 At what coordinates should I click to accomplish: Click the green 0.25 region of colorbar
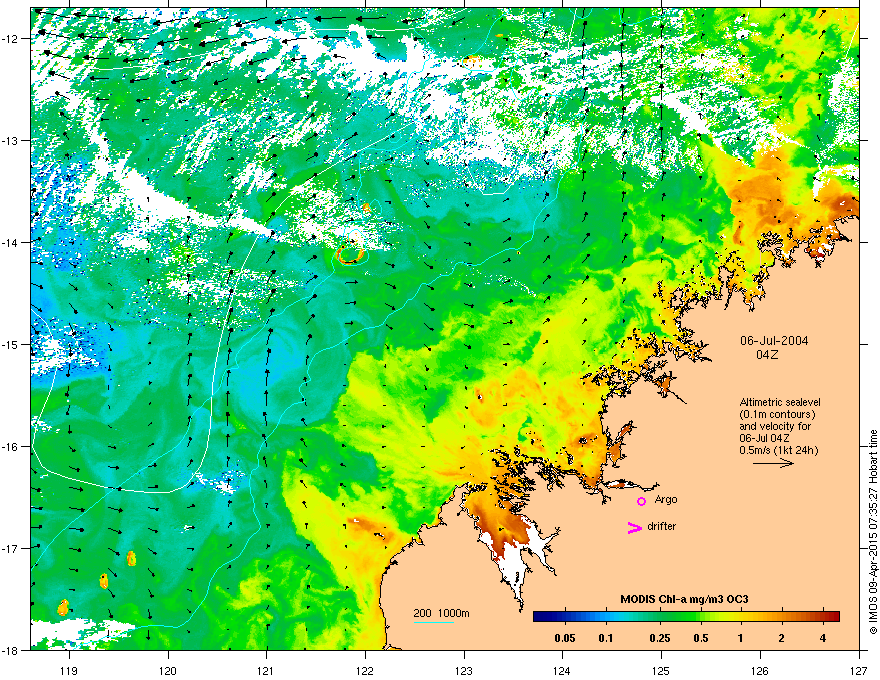pos(660,616)
